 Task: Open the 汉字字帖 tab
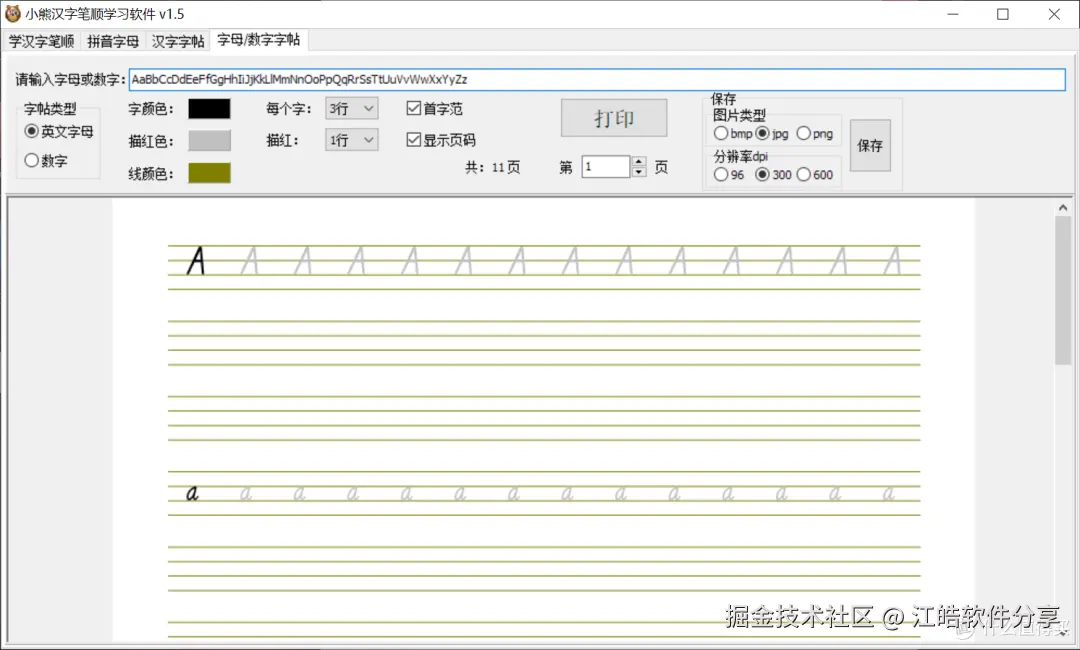[177, 41]
